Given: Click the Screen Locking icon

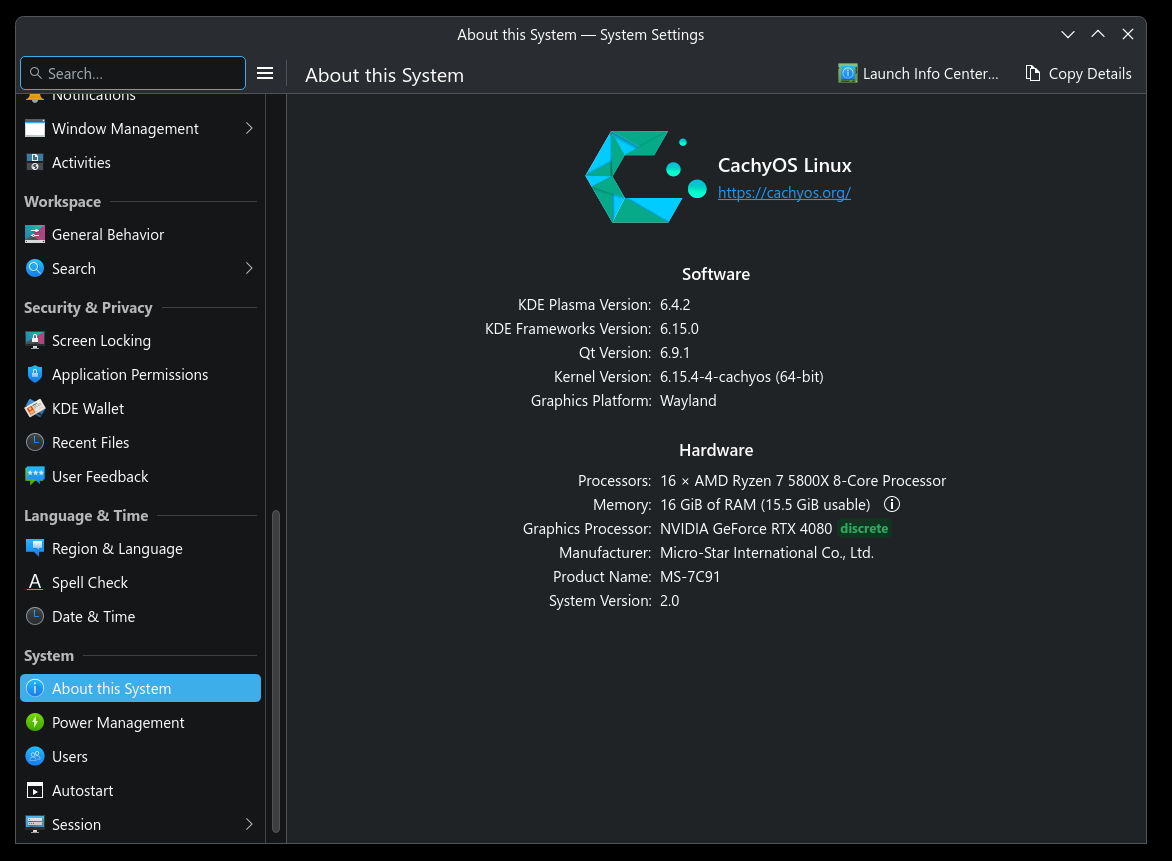Looking at the screenshot, I should pyautogui.click(x=35, y=341).
